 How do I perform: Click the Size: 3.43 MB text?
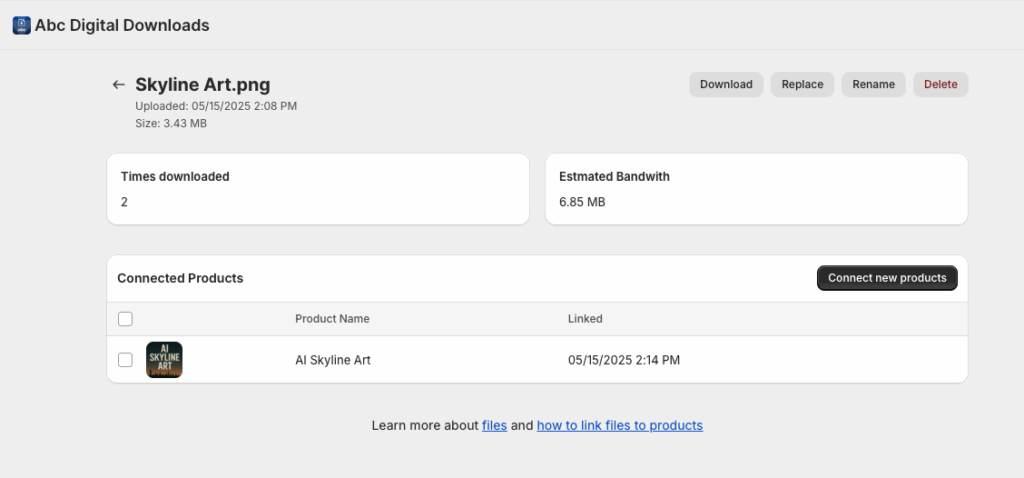pos(171,123)
